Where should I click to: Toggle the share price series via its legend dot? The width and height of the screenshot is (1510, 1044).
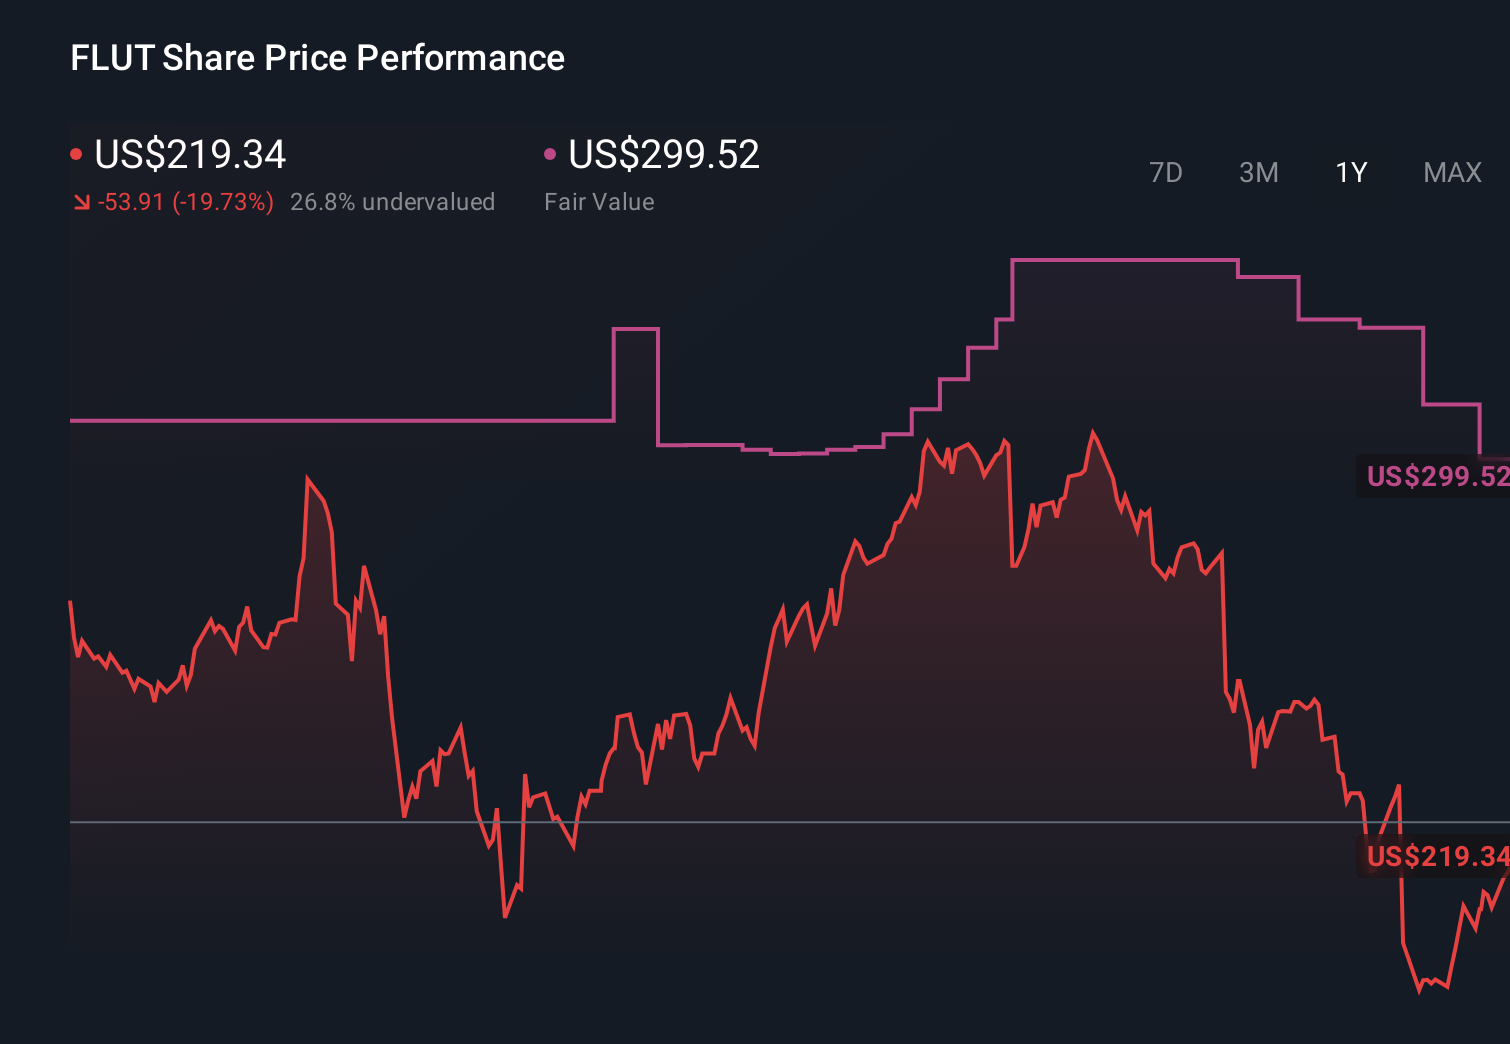coord(78,153)
